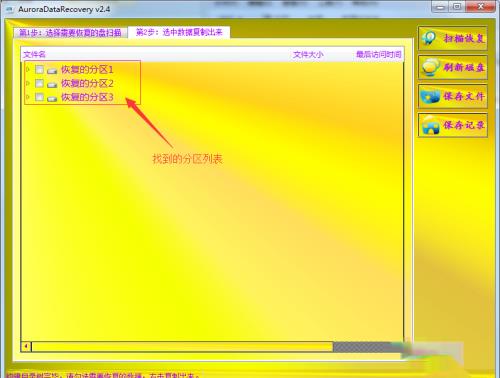Click the AuroraDataRecovery title bar app icon
This screenshot has width=500, height=378.
click(x=10, y=9)
